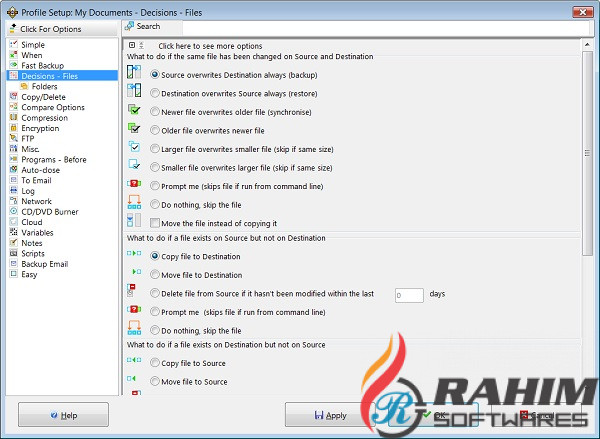This screenshot has height=439, width=600.
Task: Open the Copy/Delete page
Action: (x=43, y=97)
